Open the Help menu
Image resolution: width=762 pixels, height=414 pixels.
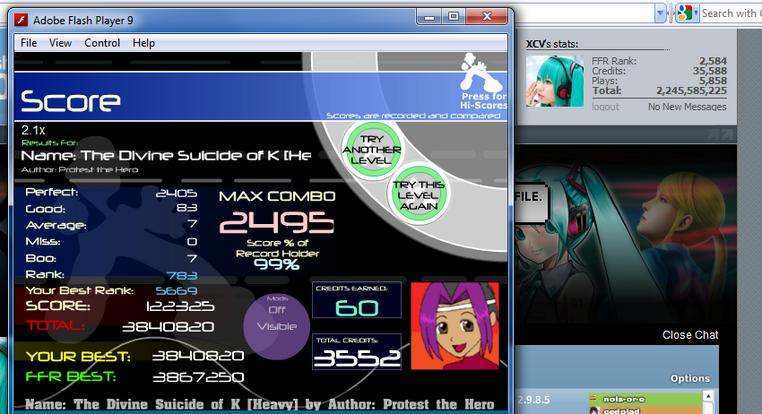point(143,43)
